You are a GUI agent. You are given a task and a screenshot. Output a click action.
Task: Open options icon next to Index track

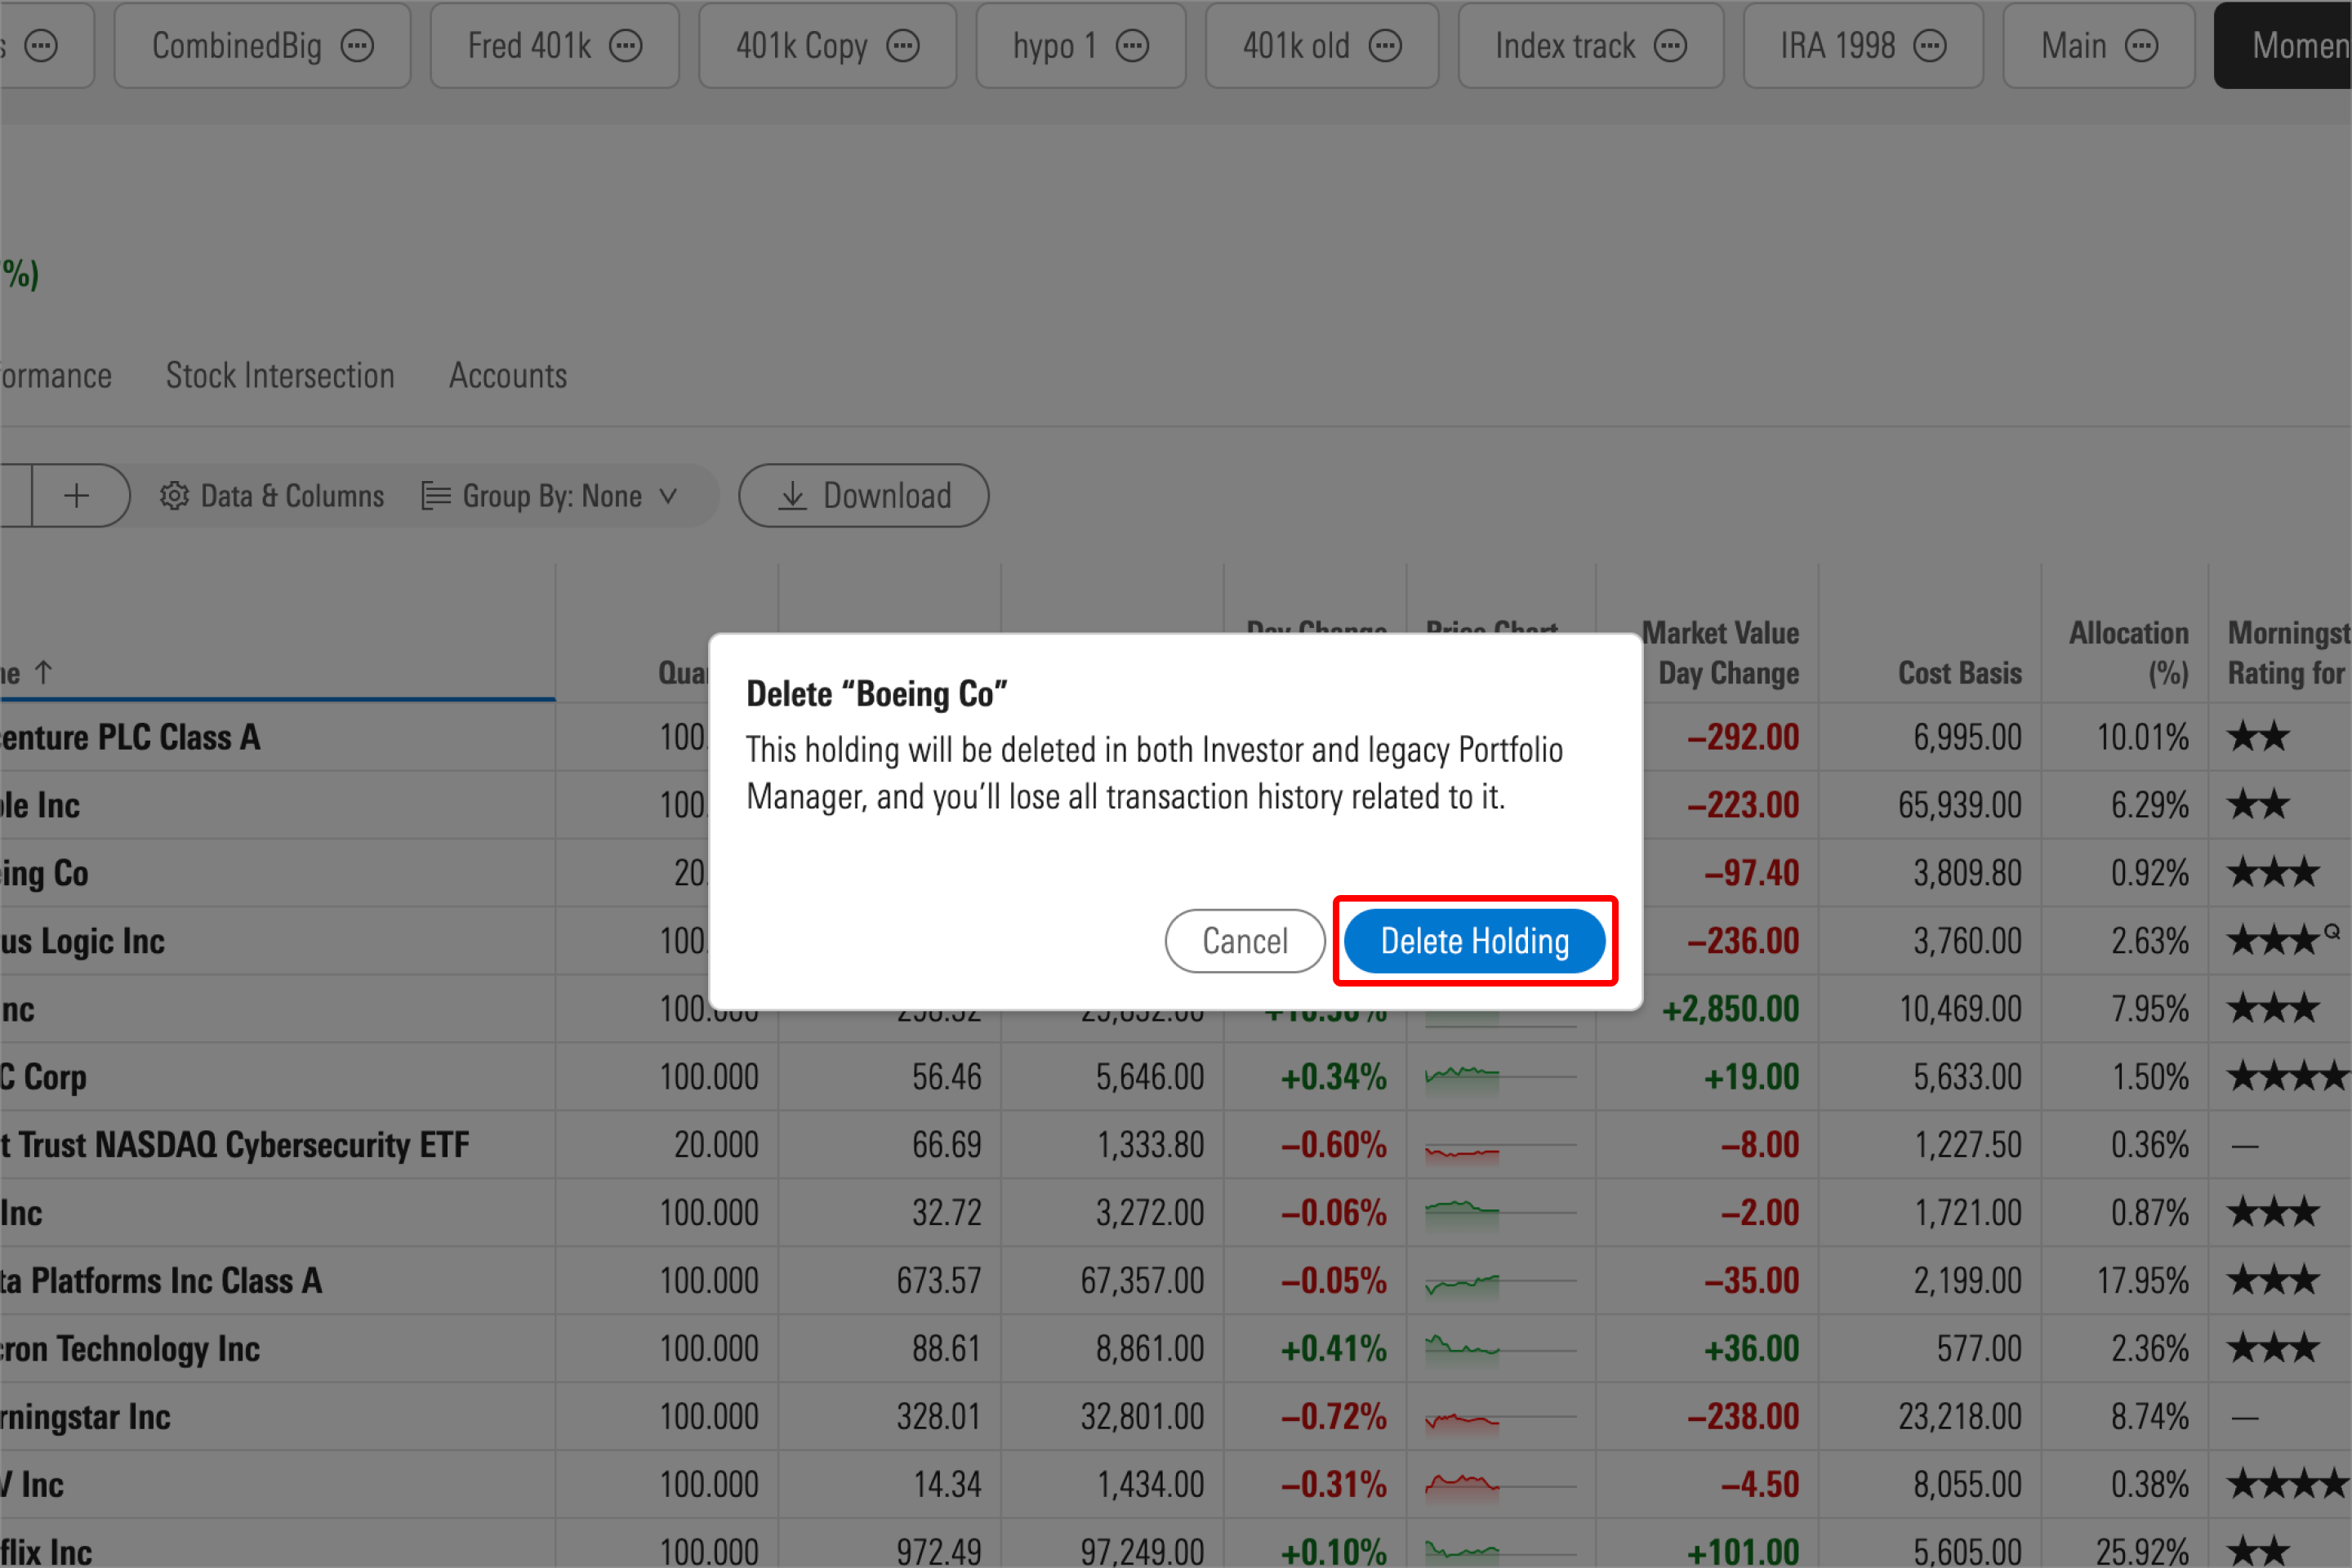coord(1670,46)
